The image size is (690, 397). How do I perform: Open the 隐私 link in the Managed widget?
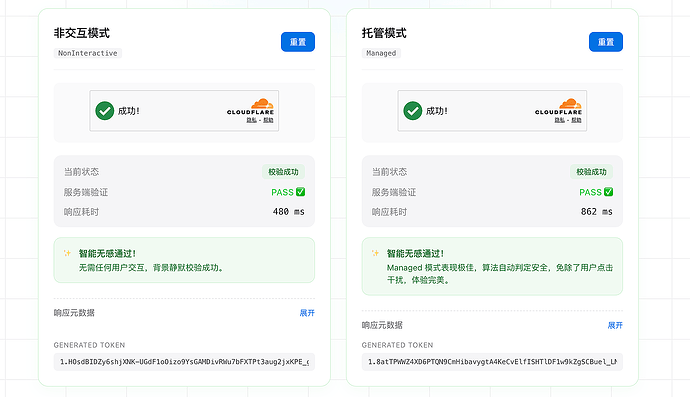click(559, 120)
